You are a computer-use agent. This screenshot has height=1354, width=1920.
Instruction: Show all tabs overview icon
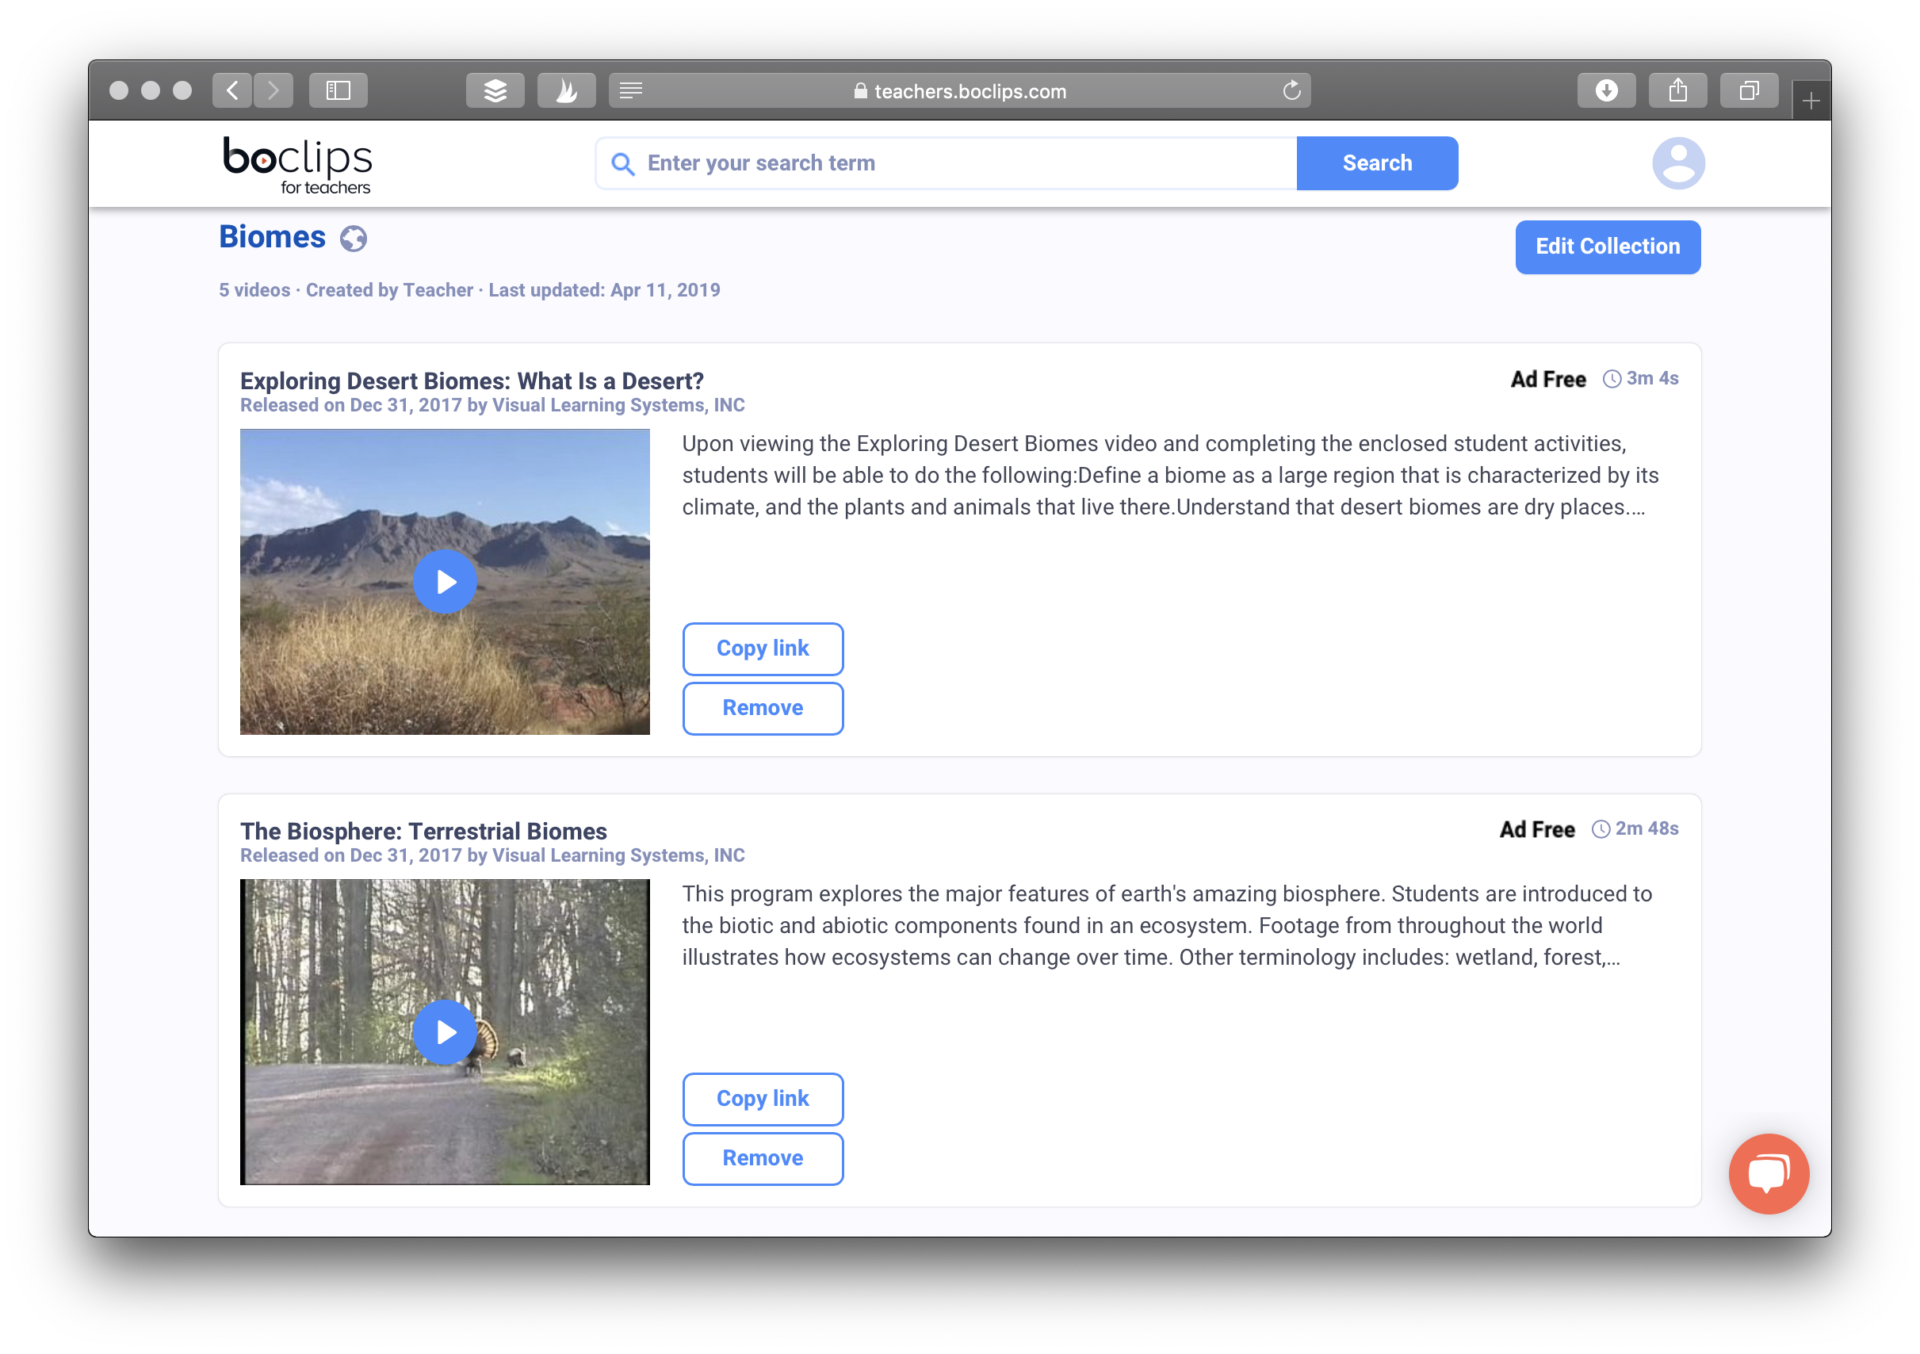pyautogui.click(x=1748, y=91)
